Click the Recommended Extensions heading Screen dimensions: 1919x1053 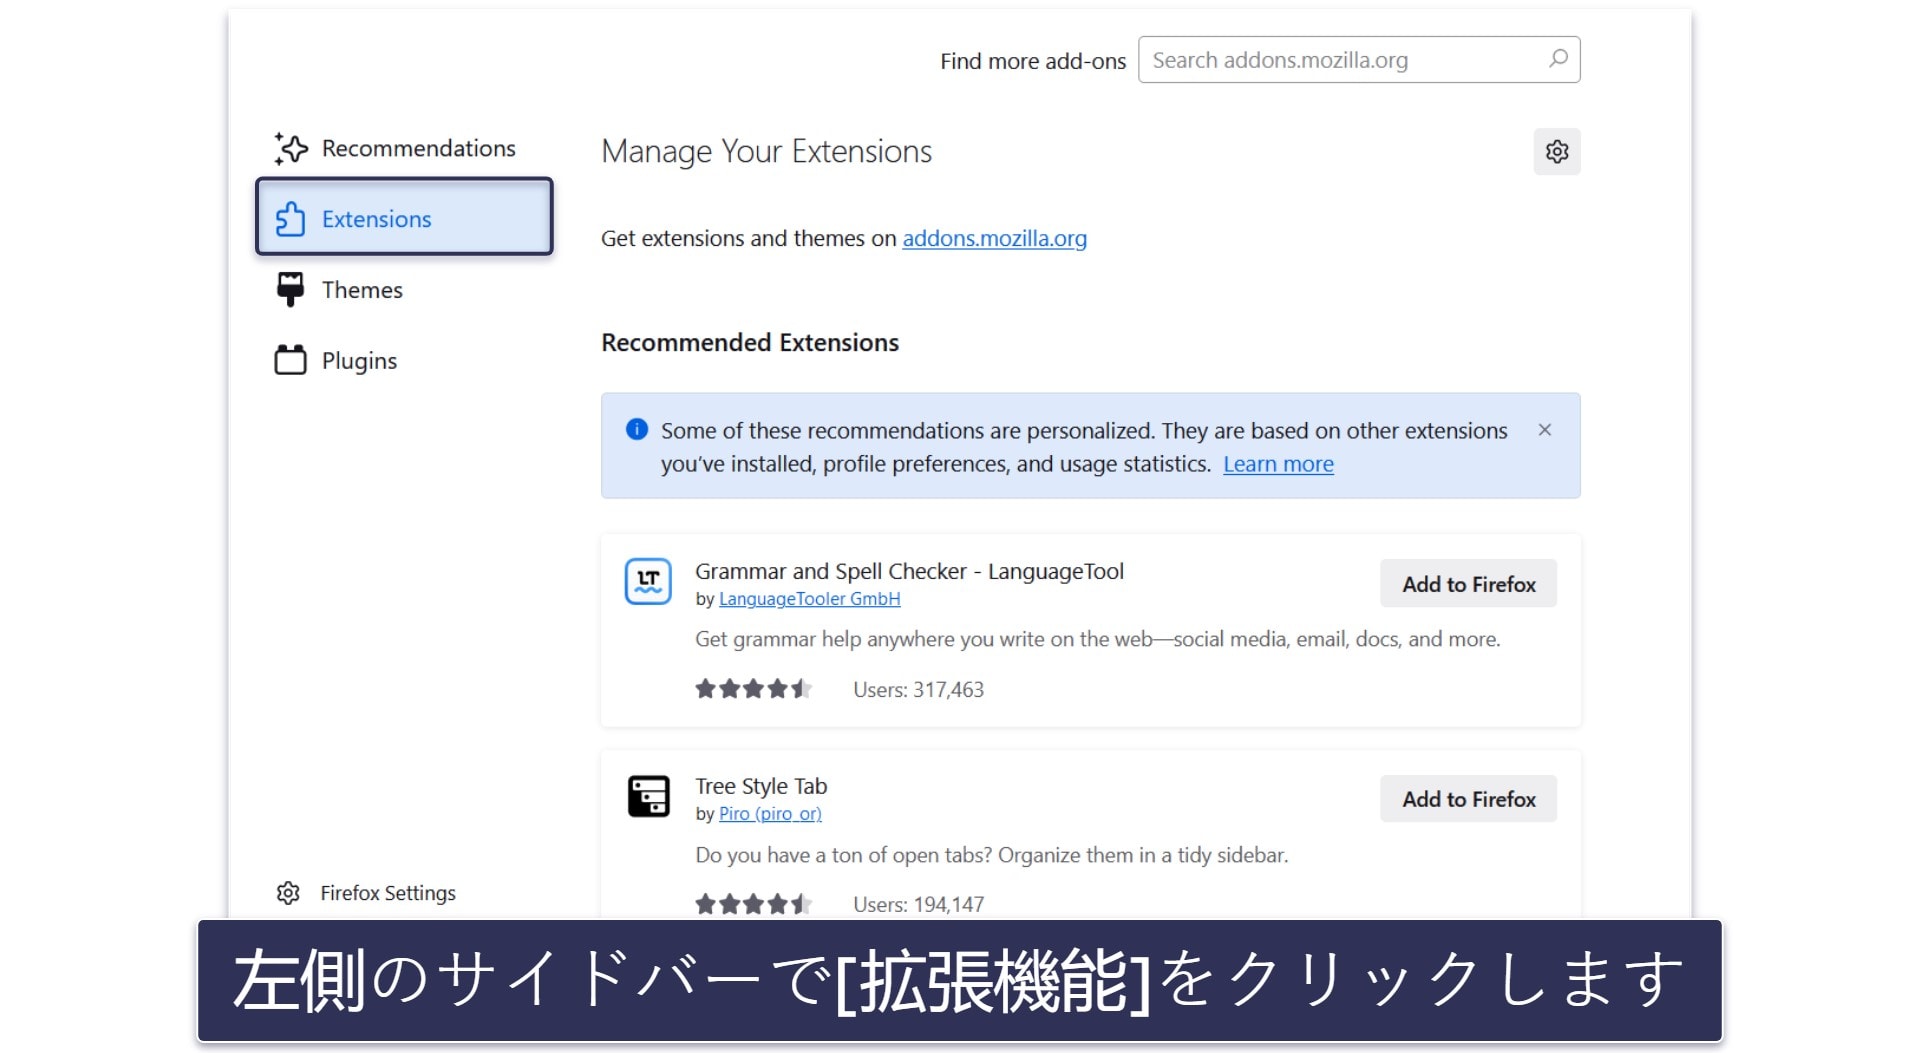(x=750, y=342)
